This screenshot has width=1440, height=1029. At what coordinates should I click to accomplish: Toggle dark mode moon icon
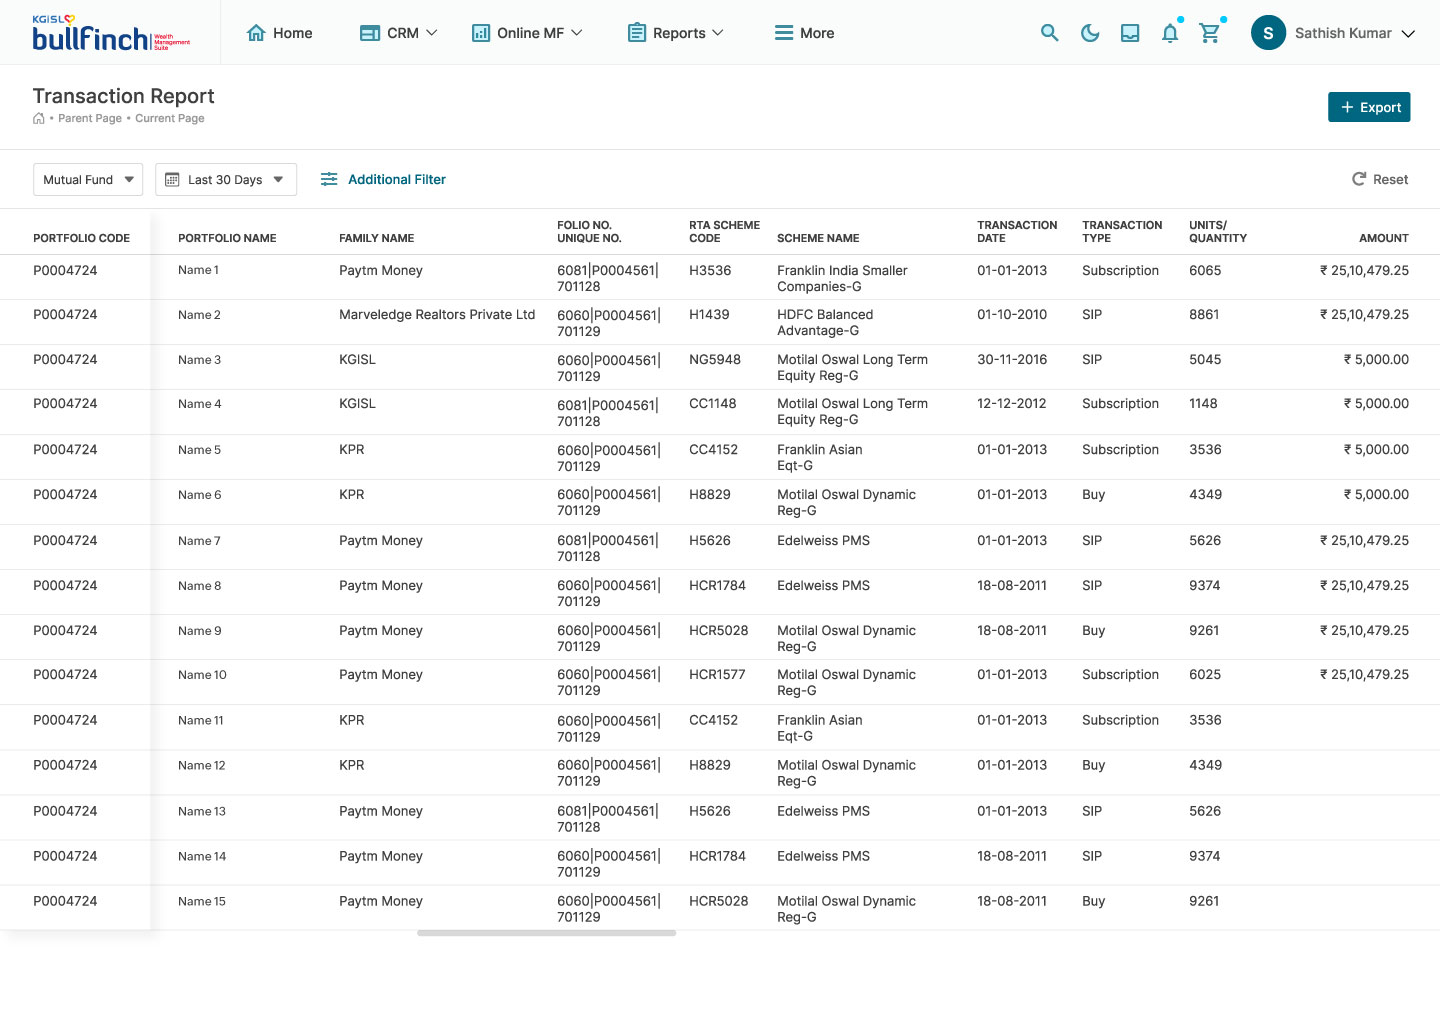(1090, 33)
